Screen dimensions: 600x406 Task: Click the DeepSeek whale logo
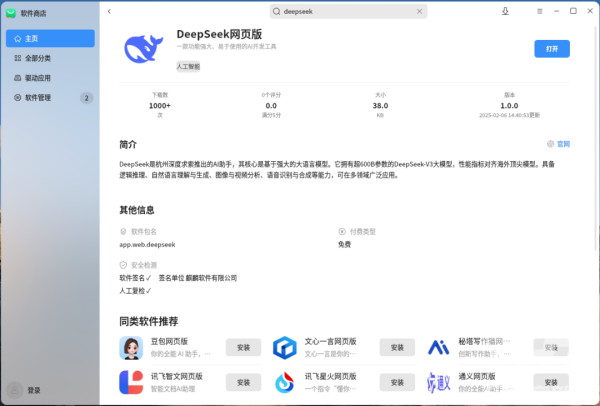click(143, 49)
